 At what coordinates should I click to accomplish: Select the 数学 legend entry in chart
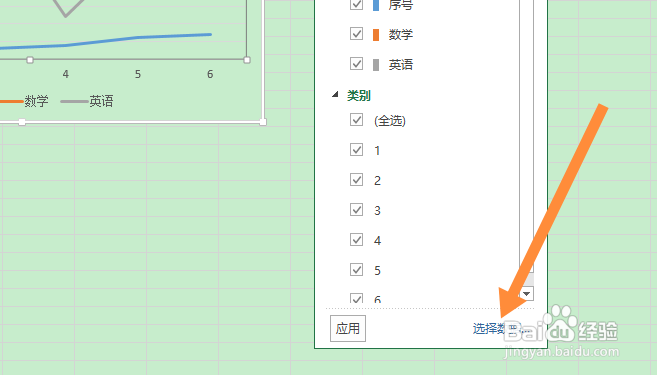point(24,101)
